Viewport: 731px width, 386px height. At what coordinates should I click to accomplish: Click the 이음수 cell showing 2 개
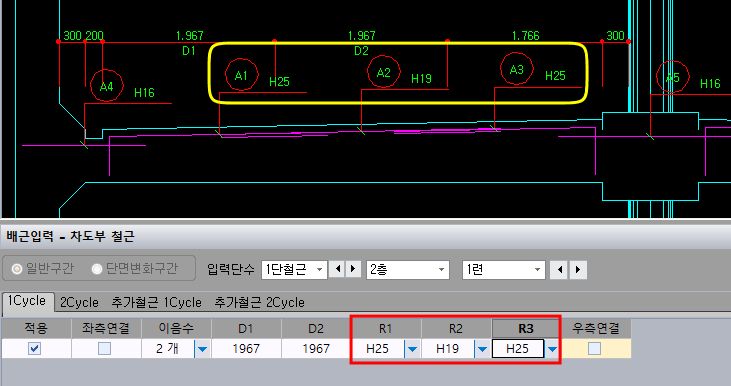click(168, 349)
